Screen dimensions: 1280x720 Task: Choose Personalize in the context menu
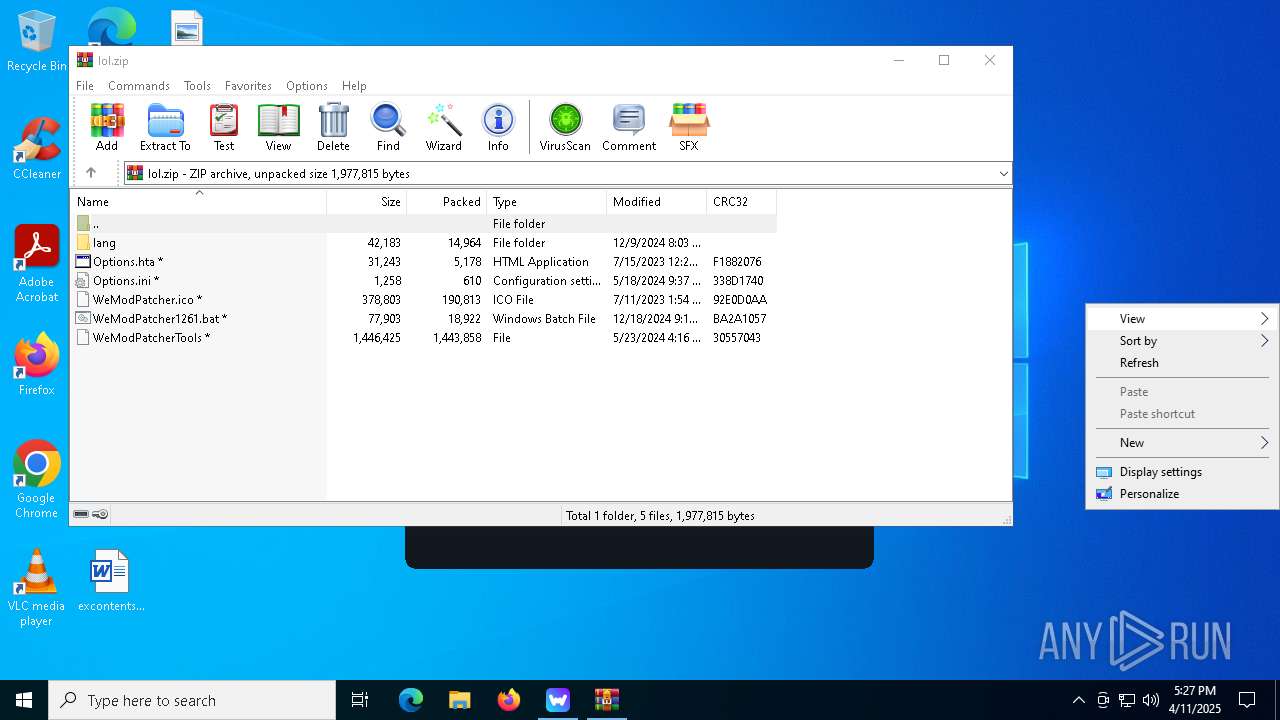(x=1181, y=494)
